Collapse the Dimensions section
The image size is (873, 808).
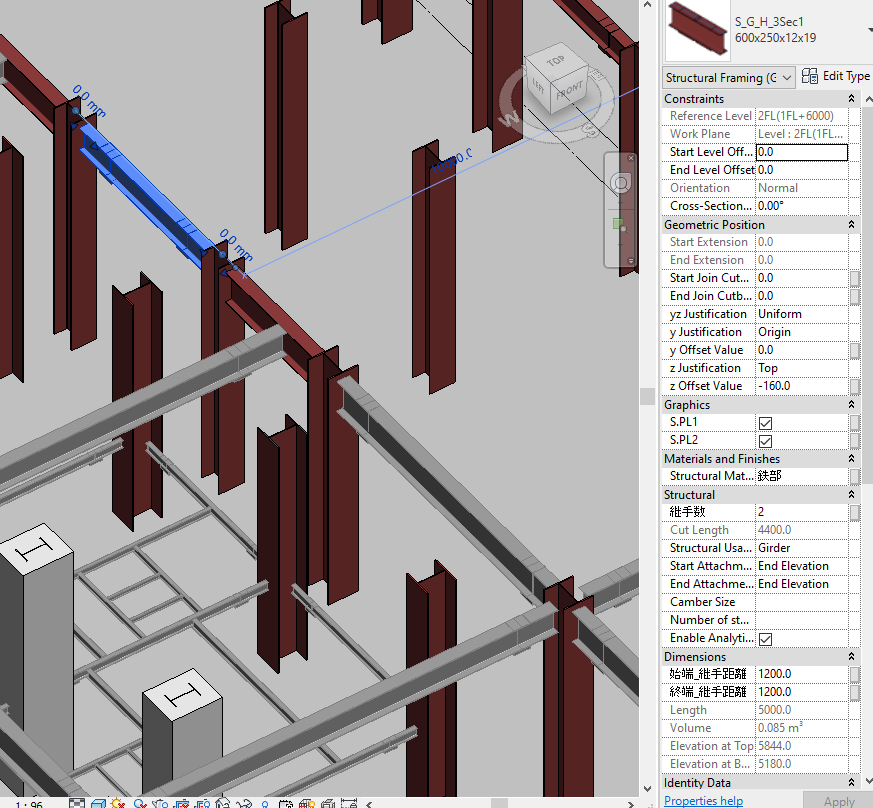(850, 656)
